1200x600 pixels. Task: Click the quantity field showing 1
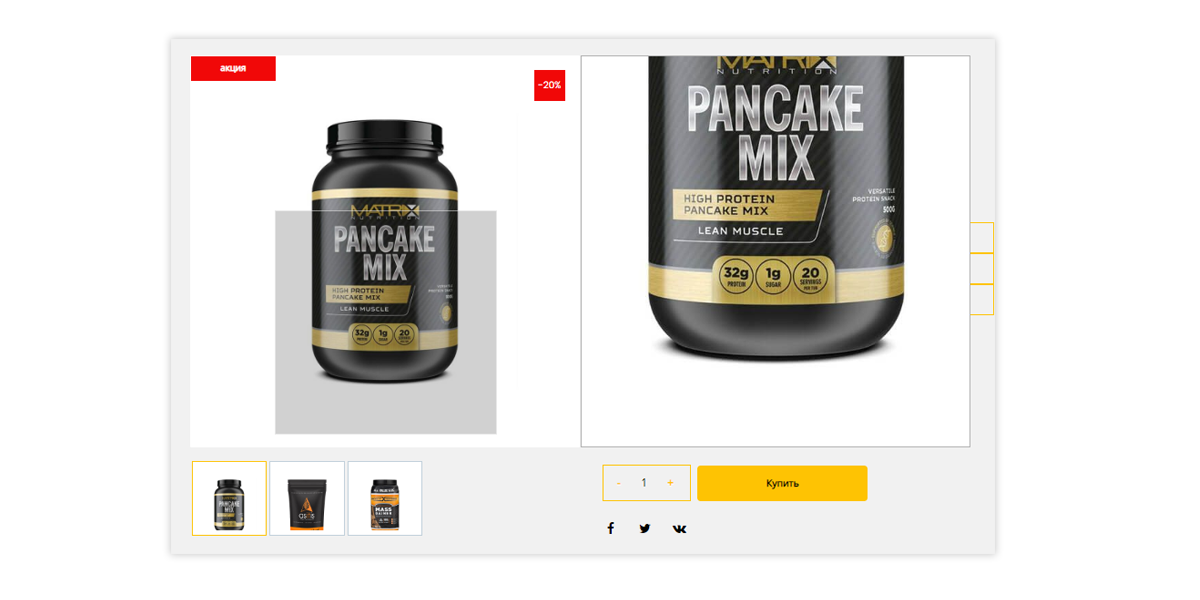pyautogui.click(x=644, y=483)
